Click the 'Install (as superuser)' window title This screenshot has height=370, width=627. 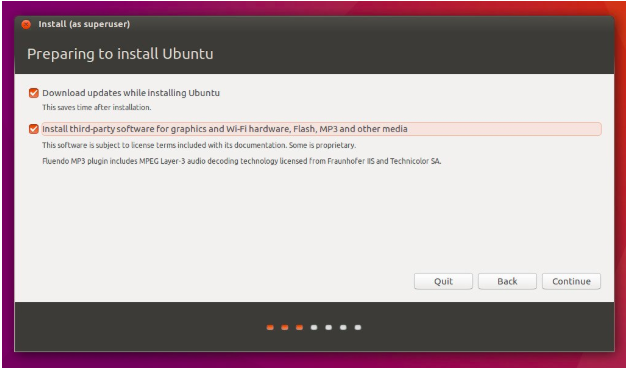tap(84, 24)
